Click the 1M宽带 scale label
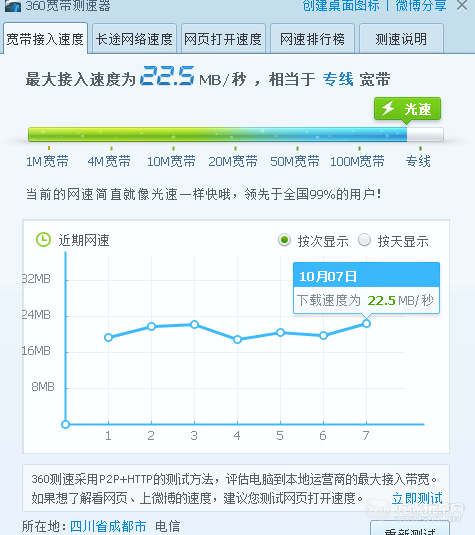Viewport: 475px width, 535px height. coord(47,161)
